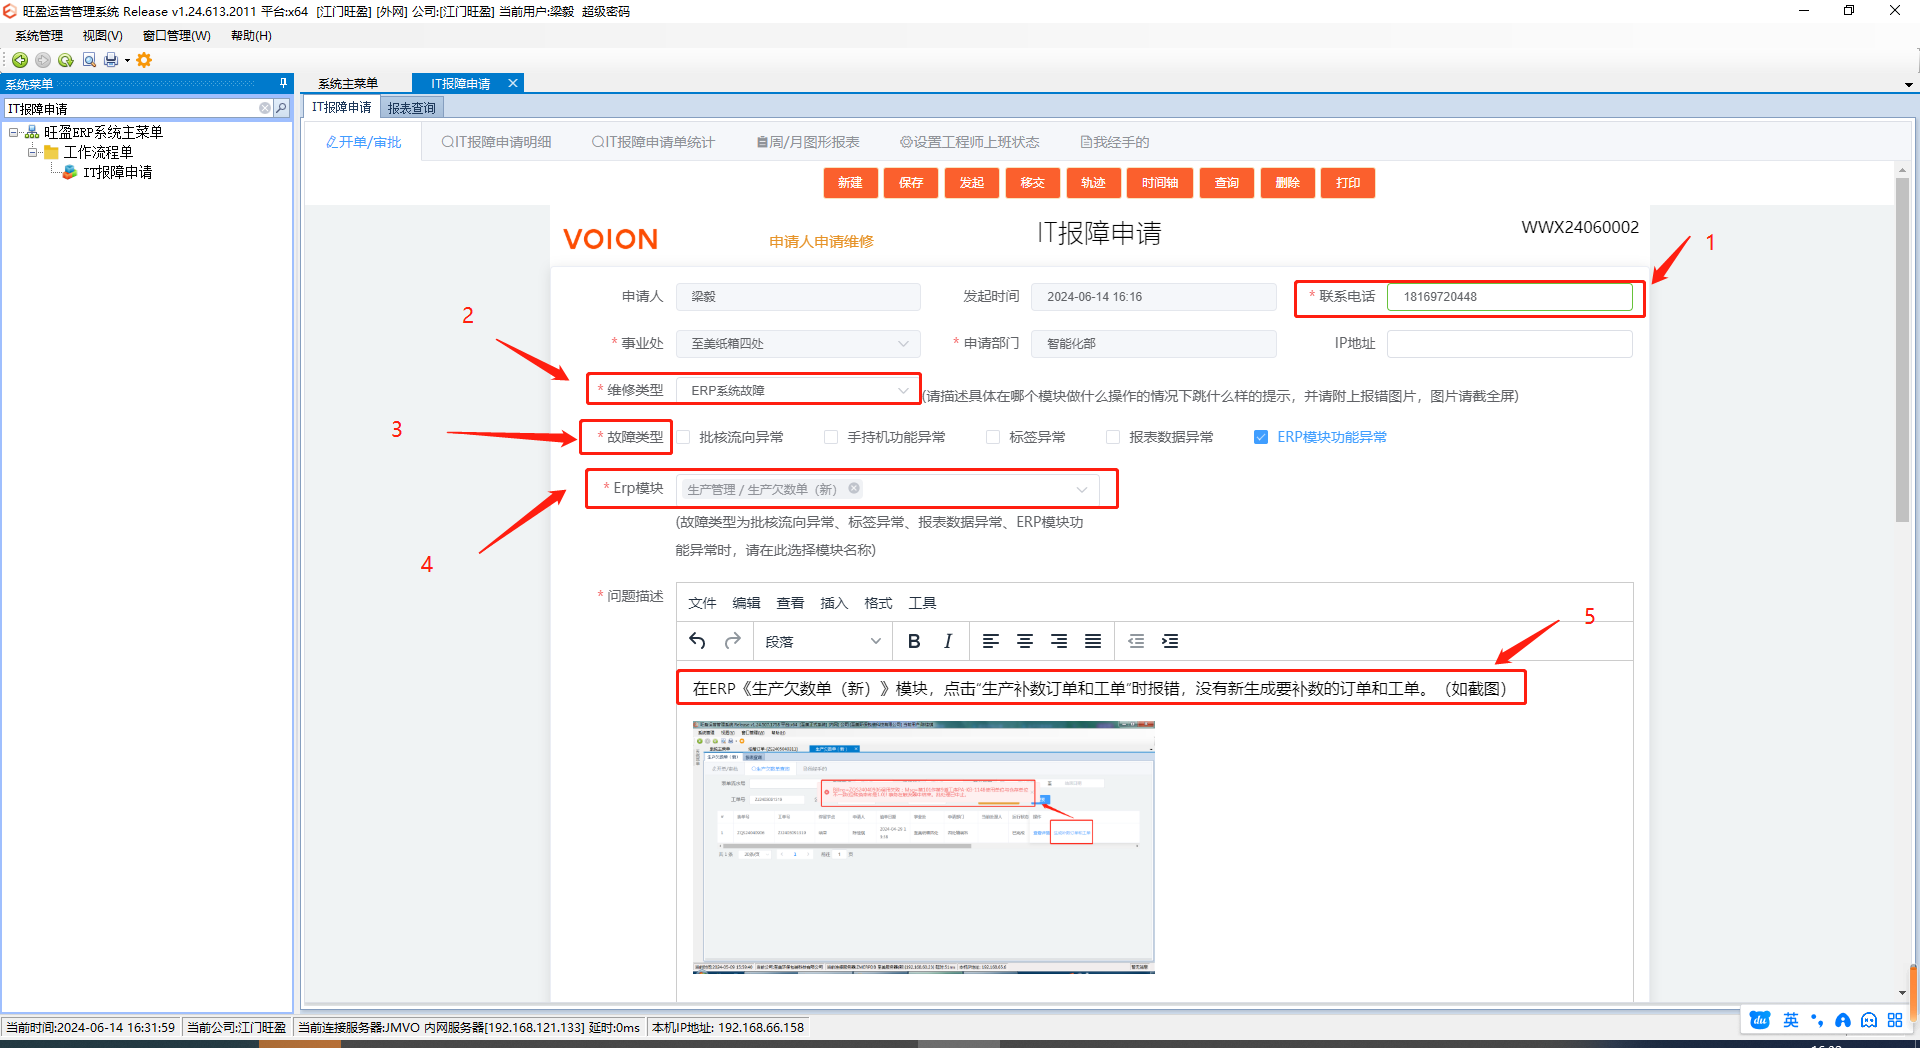Open the 帮助(H) menu
1920x1048 pixels.
251,35
